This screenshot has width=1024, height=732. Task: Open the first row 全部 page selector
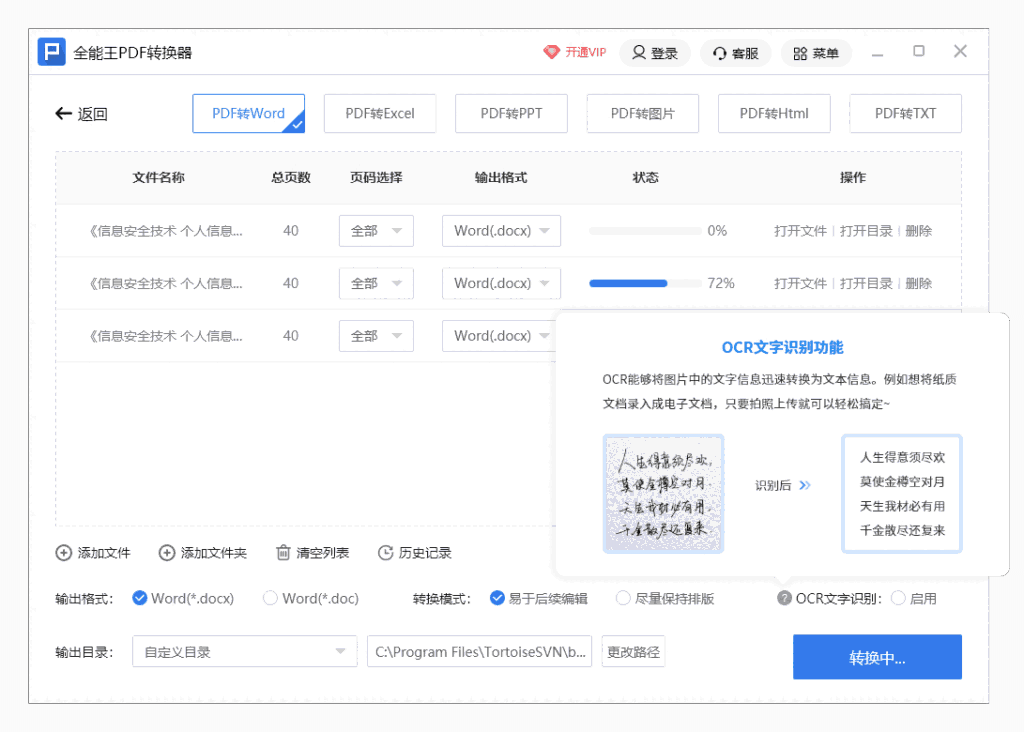[x=376, y=230]
